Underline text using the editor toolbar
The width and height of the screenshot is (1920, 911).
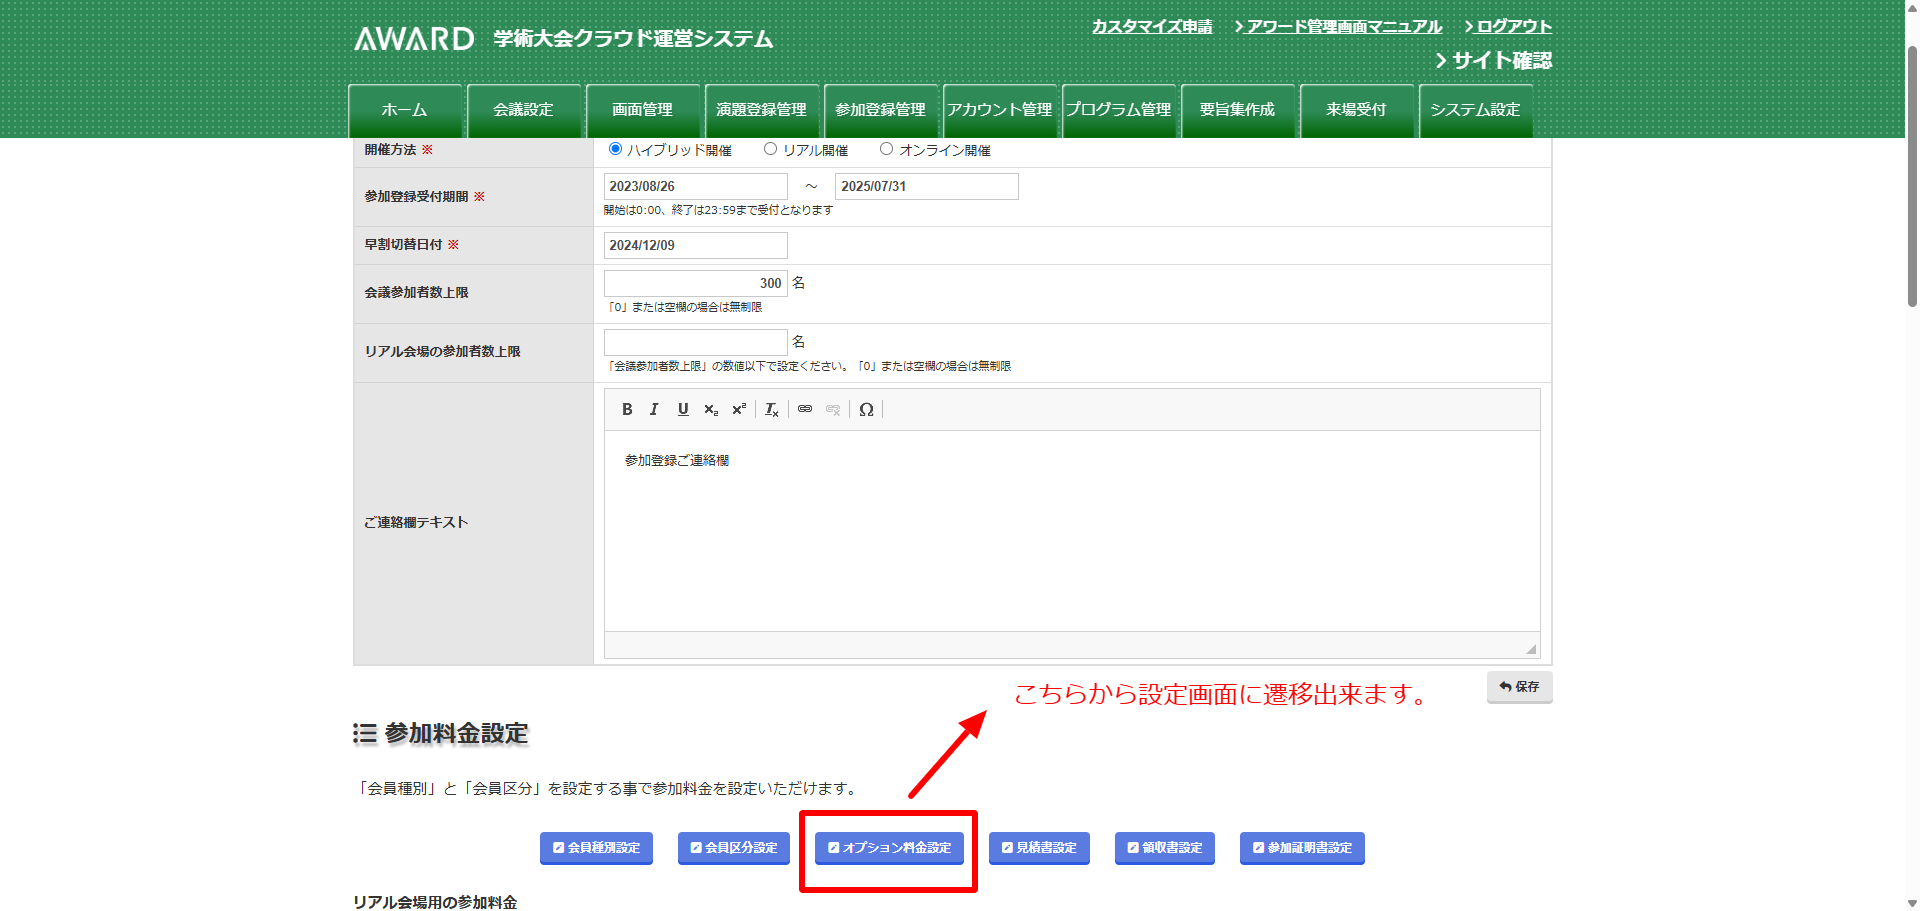coord(683,409)
